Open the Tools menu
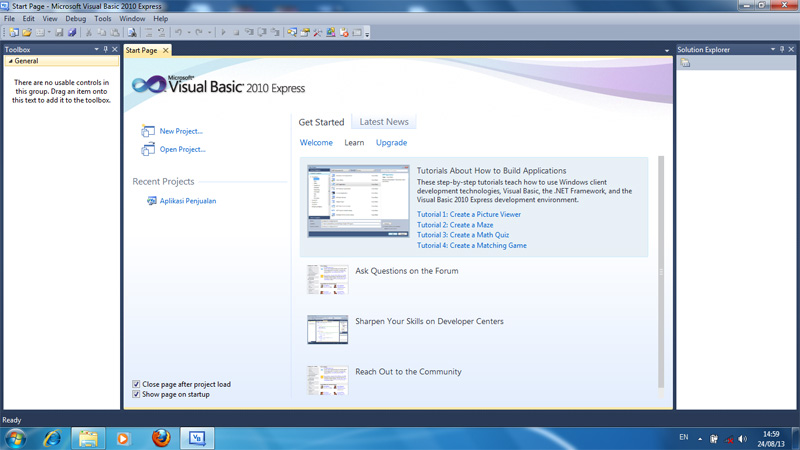800x450 pixels. click(103, 18)
